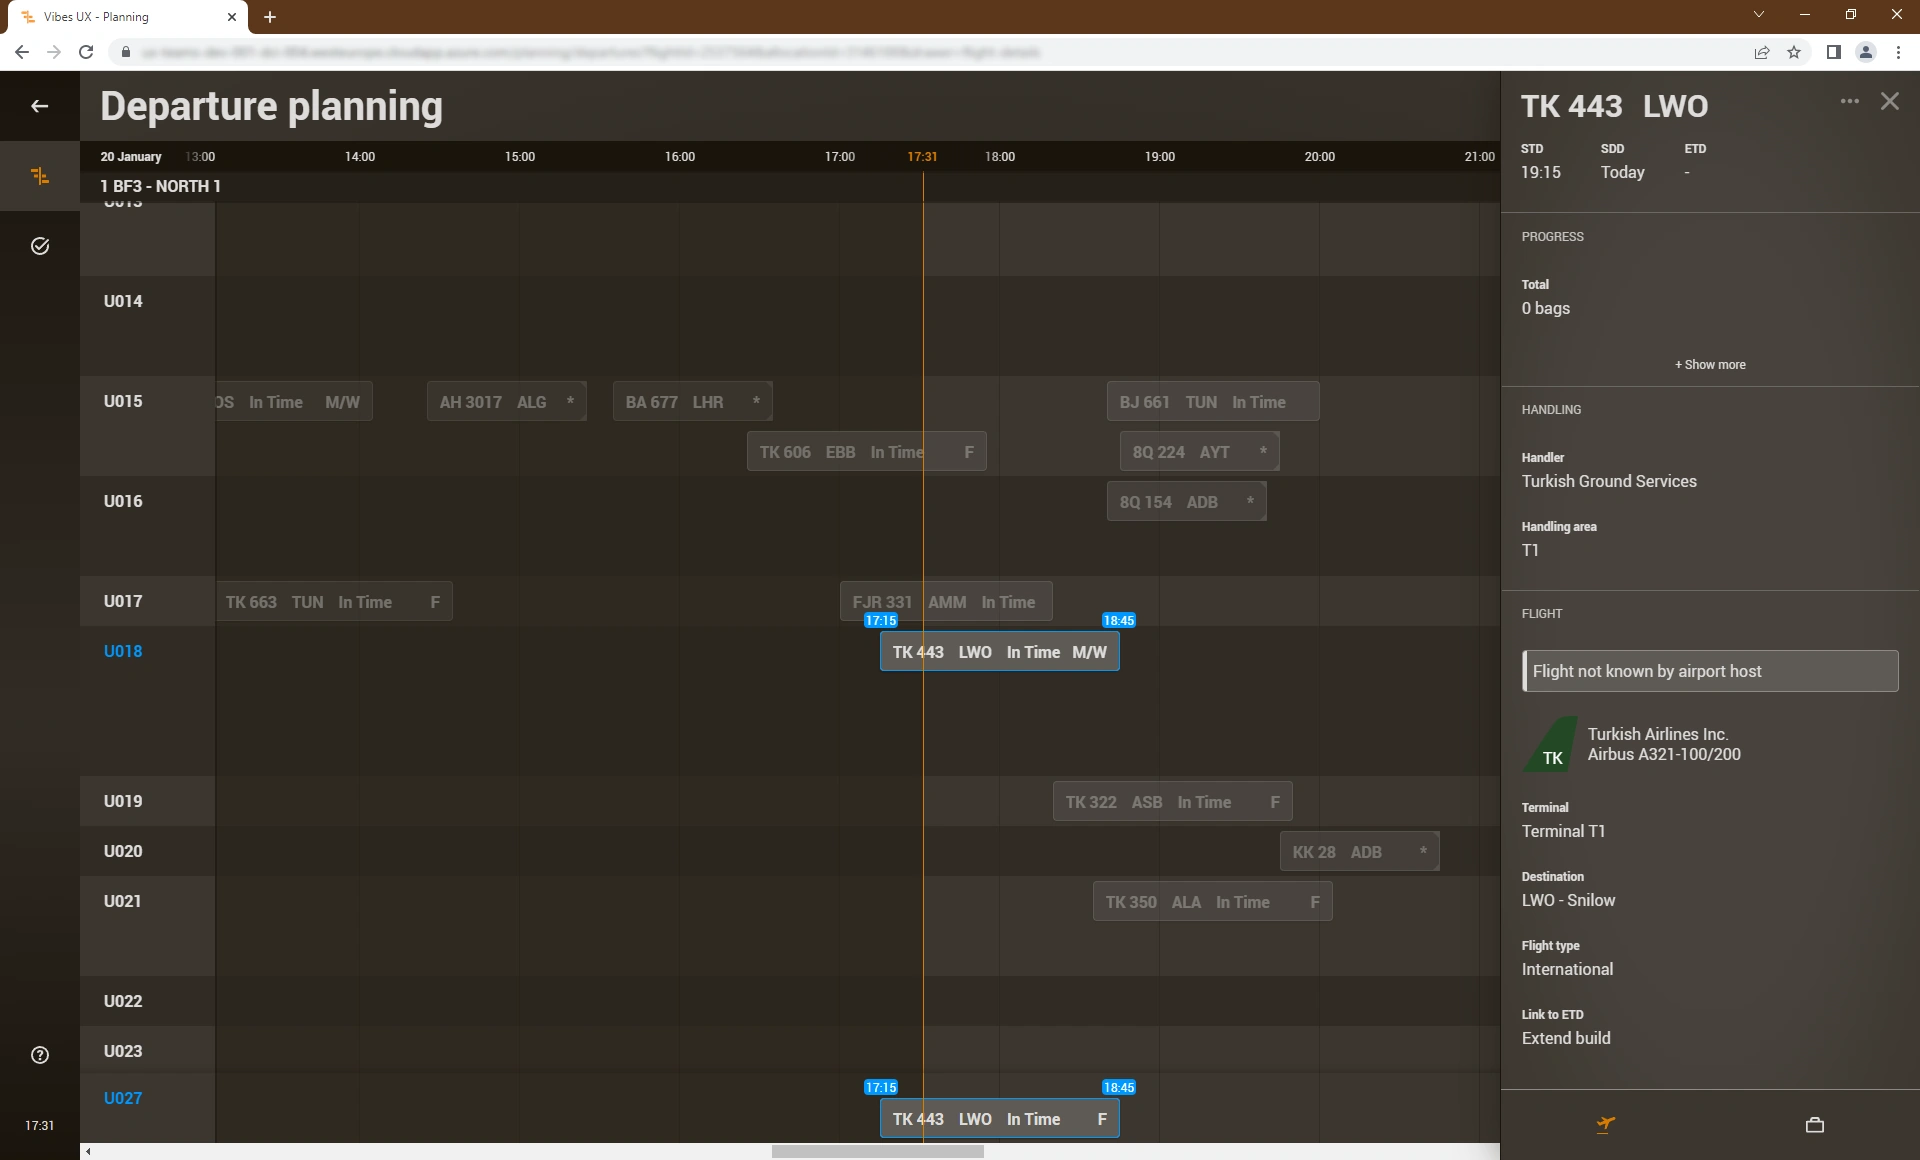The width and height of the screenshot is (1920, 1160).
Task: Click the Turkish Airlines TK tail logo
Action: pyautogui.click(x=1550, y=744)
